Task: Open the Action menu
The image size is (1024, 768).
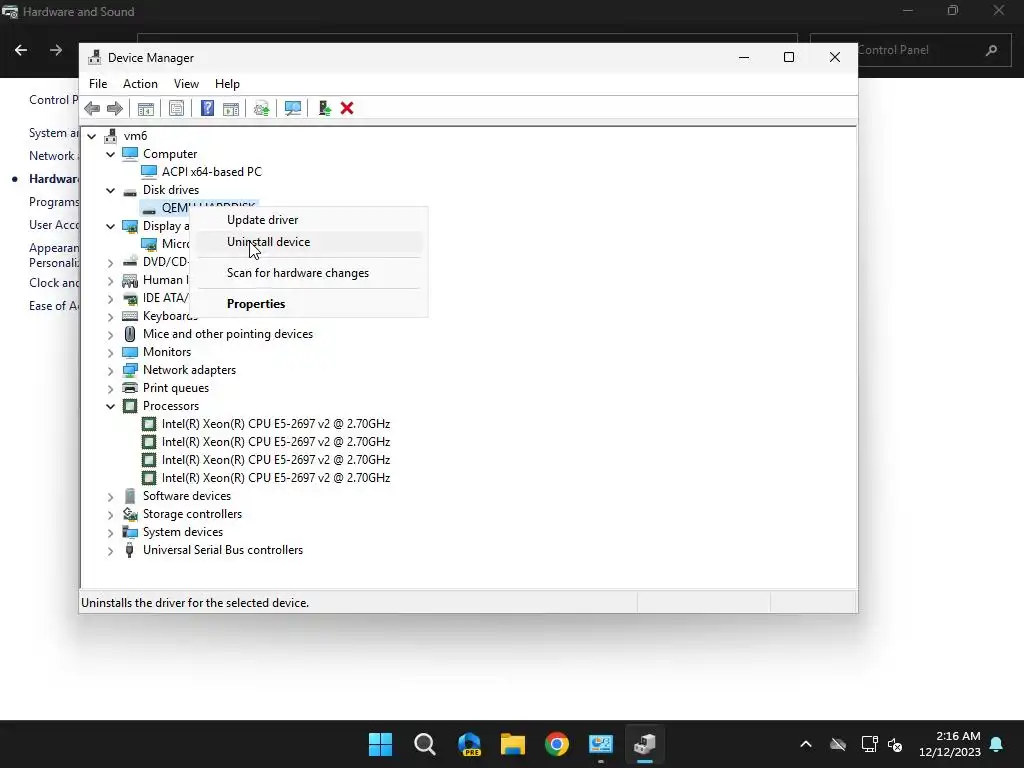Action: pyautogui.click(x=140, y=84)
